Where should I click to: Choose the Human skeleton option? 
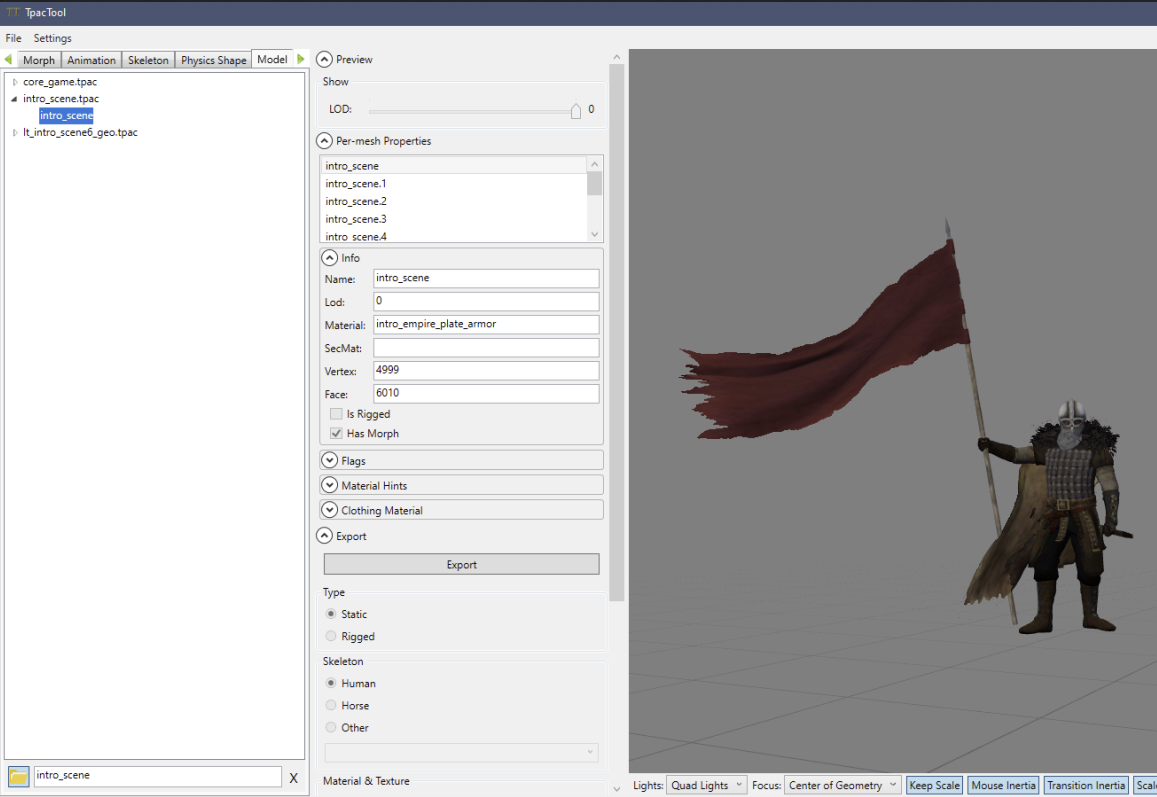coord(331,683)
